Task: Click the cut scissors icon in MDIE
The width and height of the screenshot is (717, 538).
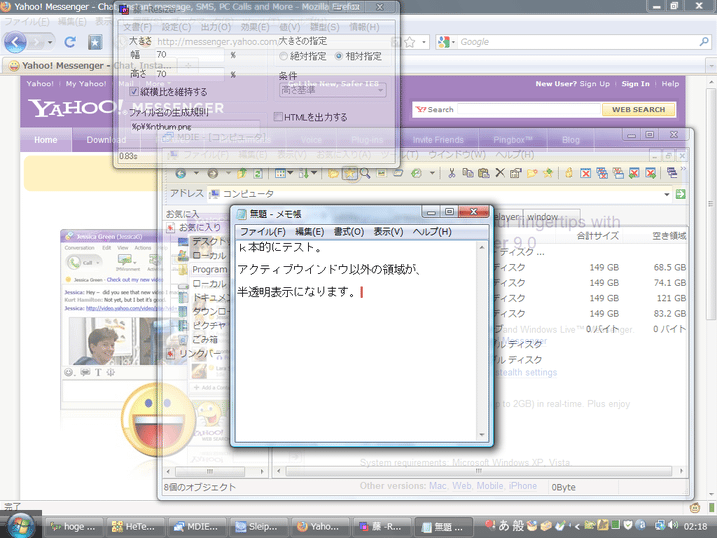Action: coord(452,173)
